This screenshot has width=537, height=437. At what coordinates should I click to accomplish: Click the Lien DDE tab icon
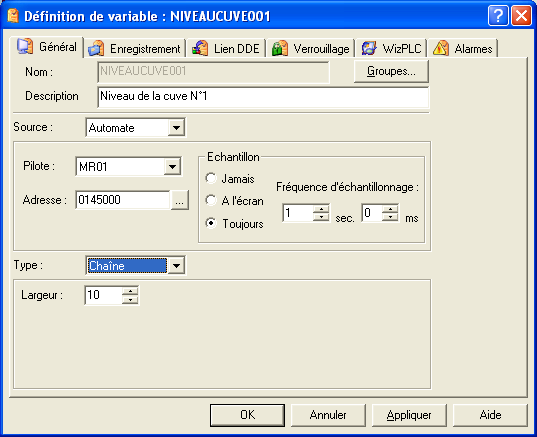click(200, 48)
